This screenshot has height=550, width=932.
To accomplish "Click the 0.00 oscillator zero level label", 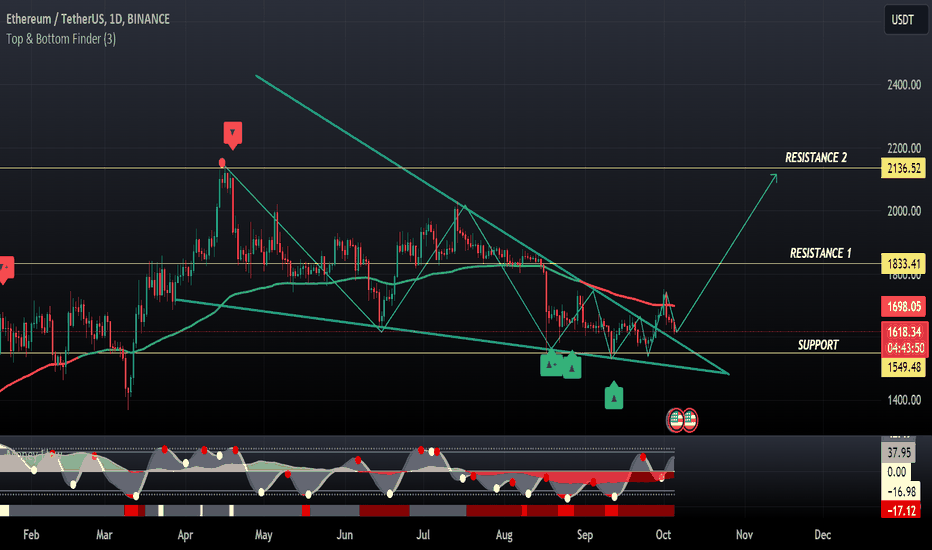I will (x=896, y=473).
